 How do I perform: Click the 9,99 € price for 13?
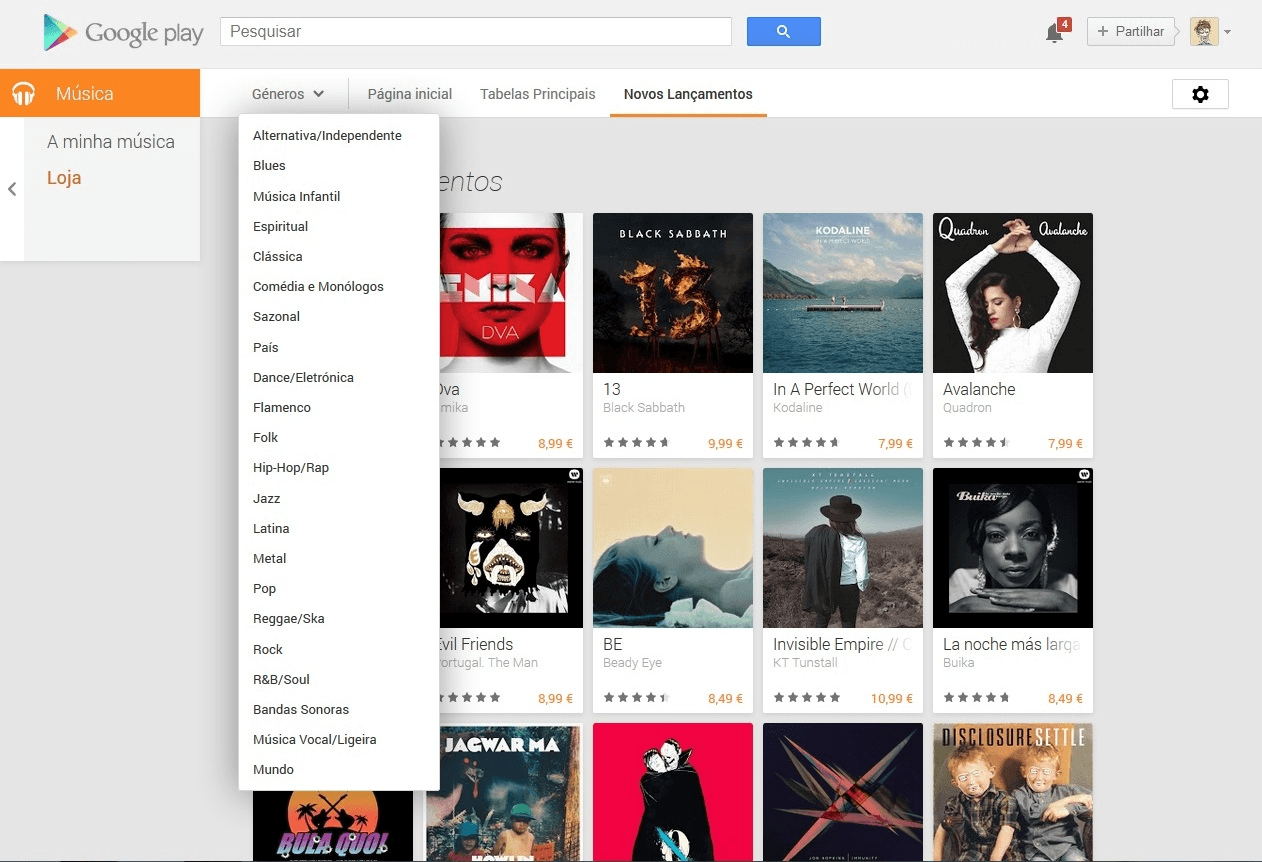[725, 444]
